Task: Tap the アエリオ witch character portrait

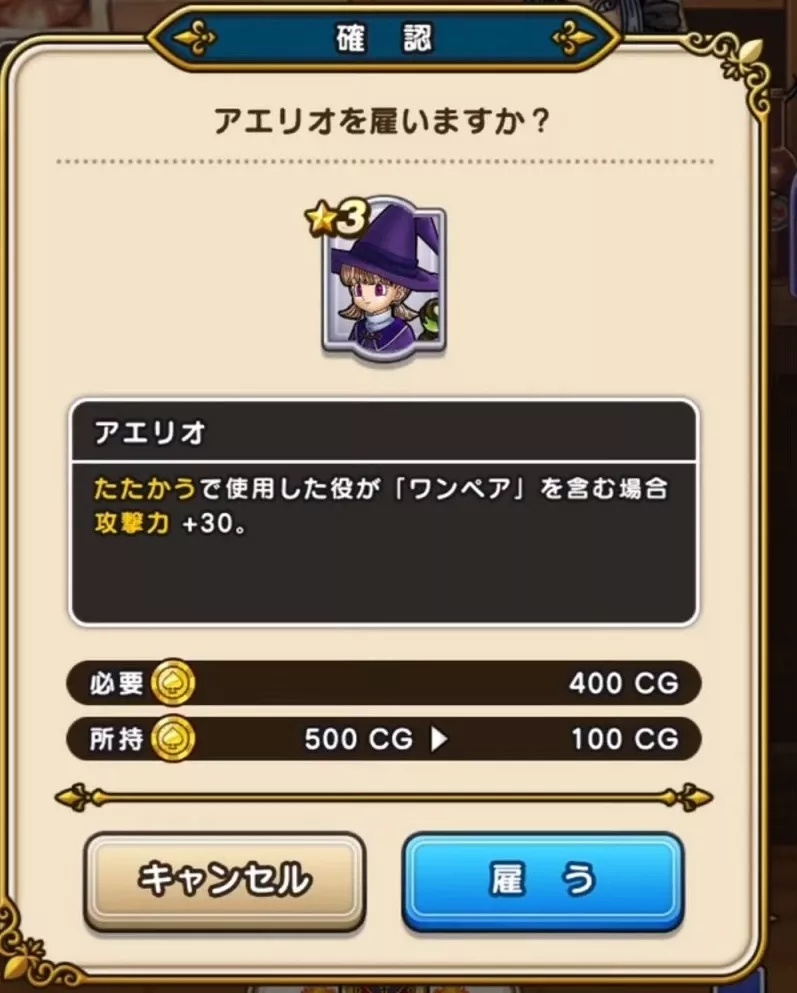Action: (384, 281)
